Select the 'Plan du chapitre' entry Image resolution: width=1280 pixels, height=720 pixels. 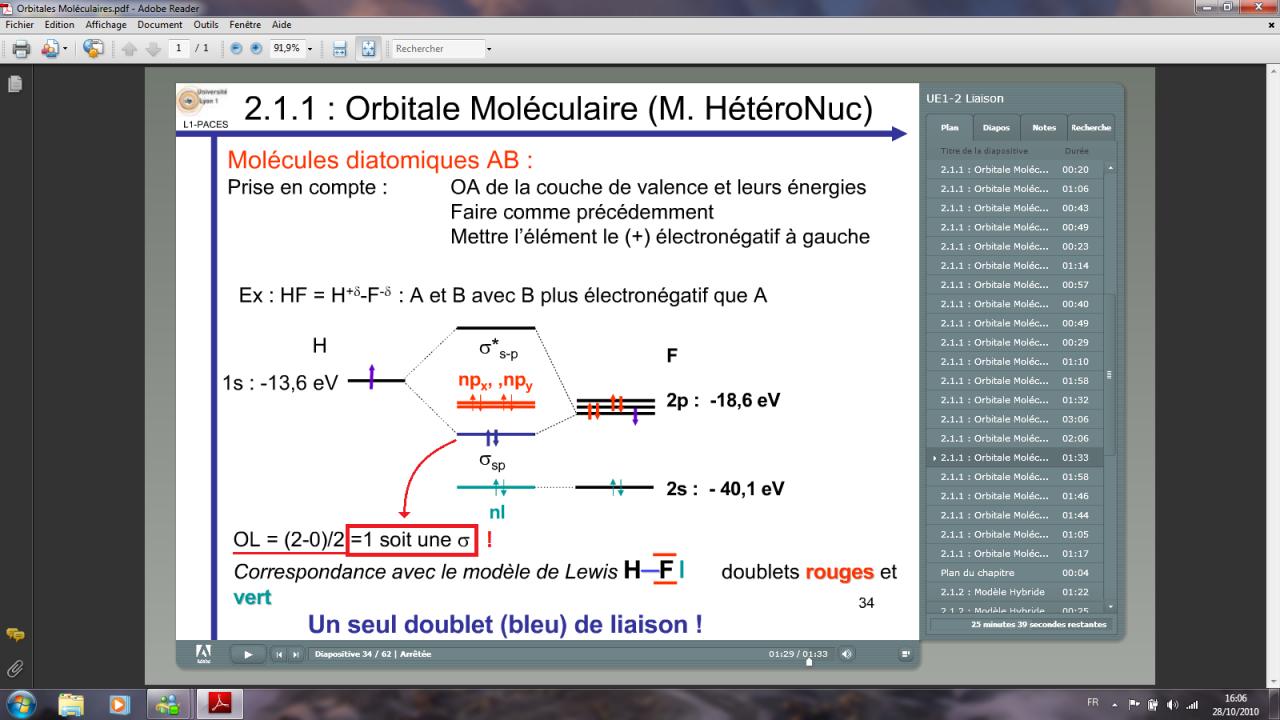tap(1014, 573)
